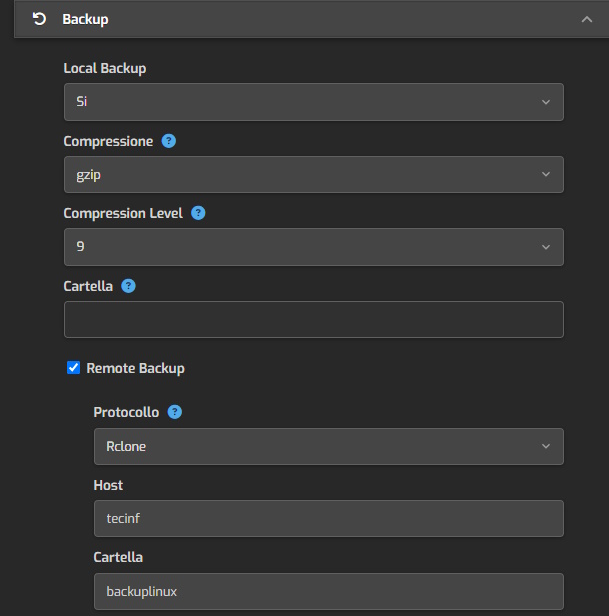The image size is (609, 616).
Task: Click the Host field containing tecinf
Action: coord(328,518)
